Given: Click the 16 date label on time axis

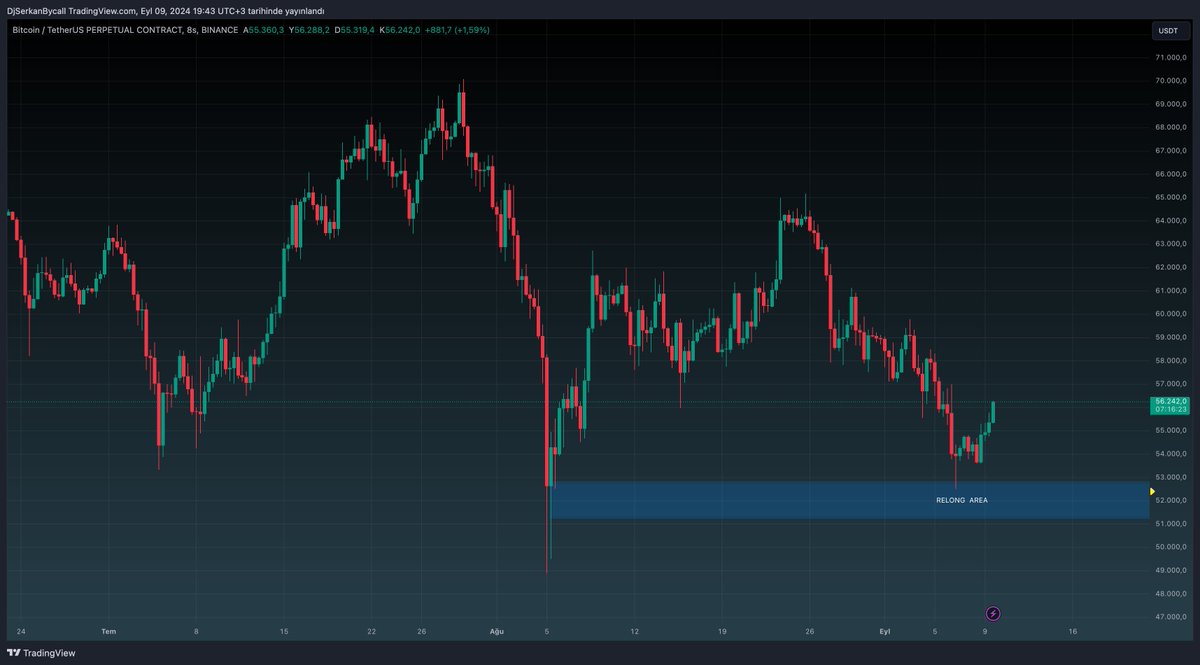Looking at the screenshot, I should coord(1072,632).
